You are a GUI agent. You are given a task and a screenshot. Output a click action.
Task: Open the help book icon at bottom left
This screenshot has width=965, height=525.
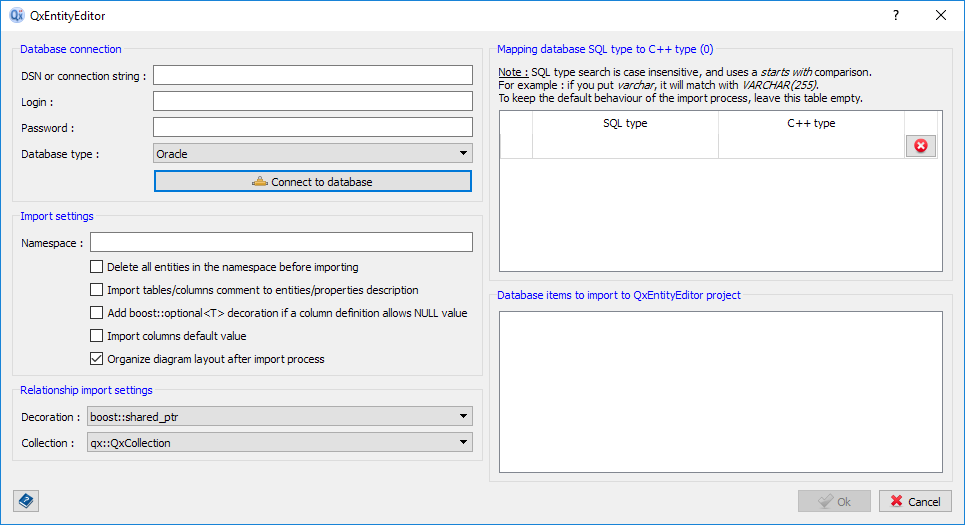click(x=26, y=501)
